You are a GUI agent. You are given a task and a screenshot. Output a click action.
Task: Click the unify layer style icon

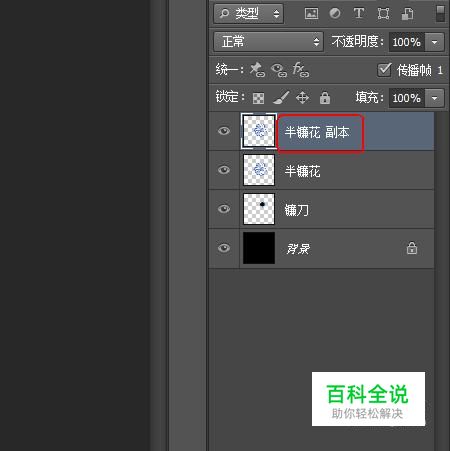coord(301,70)
